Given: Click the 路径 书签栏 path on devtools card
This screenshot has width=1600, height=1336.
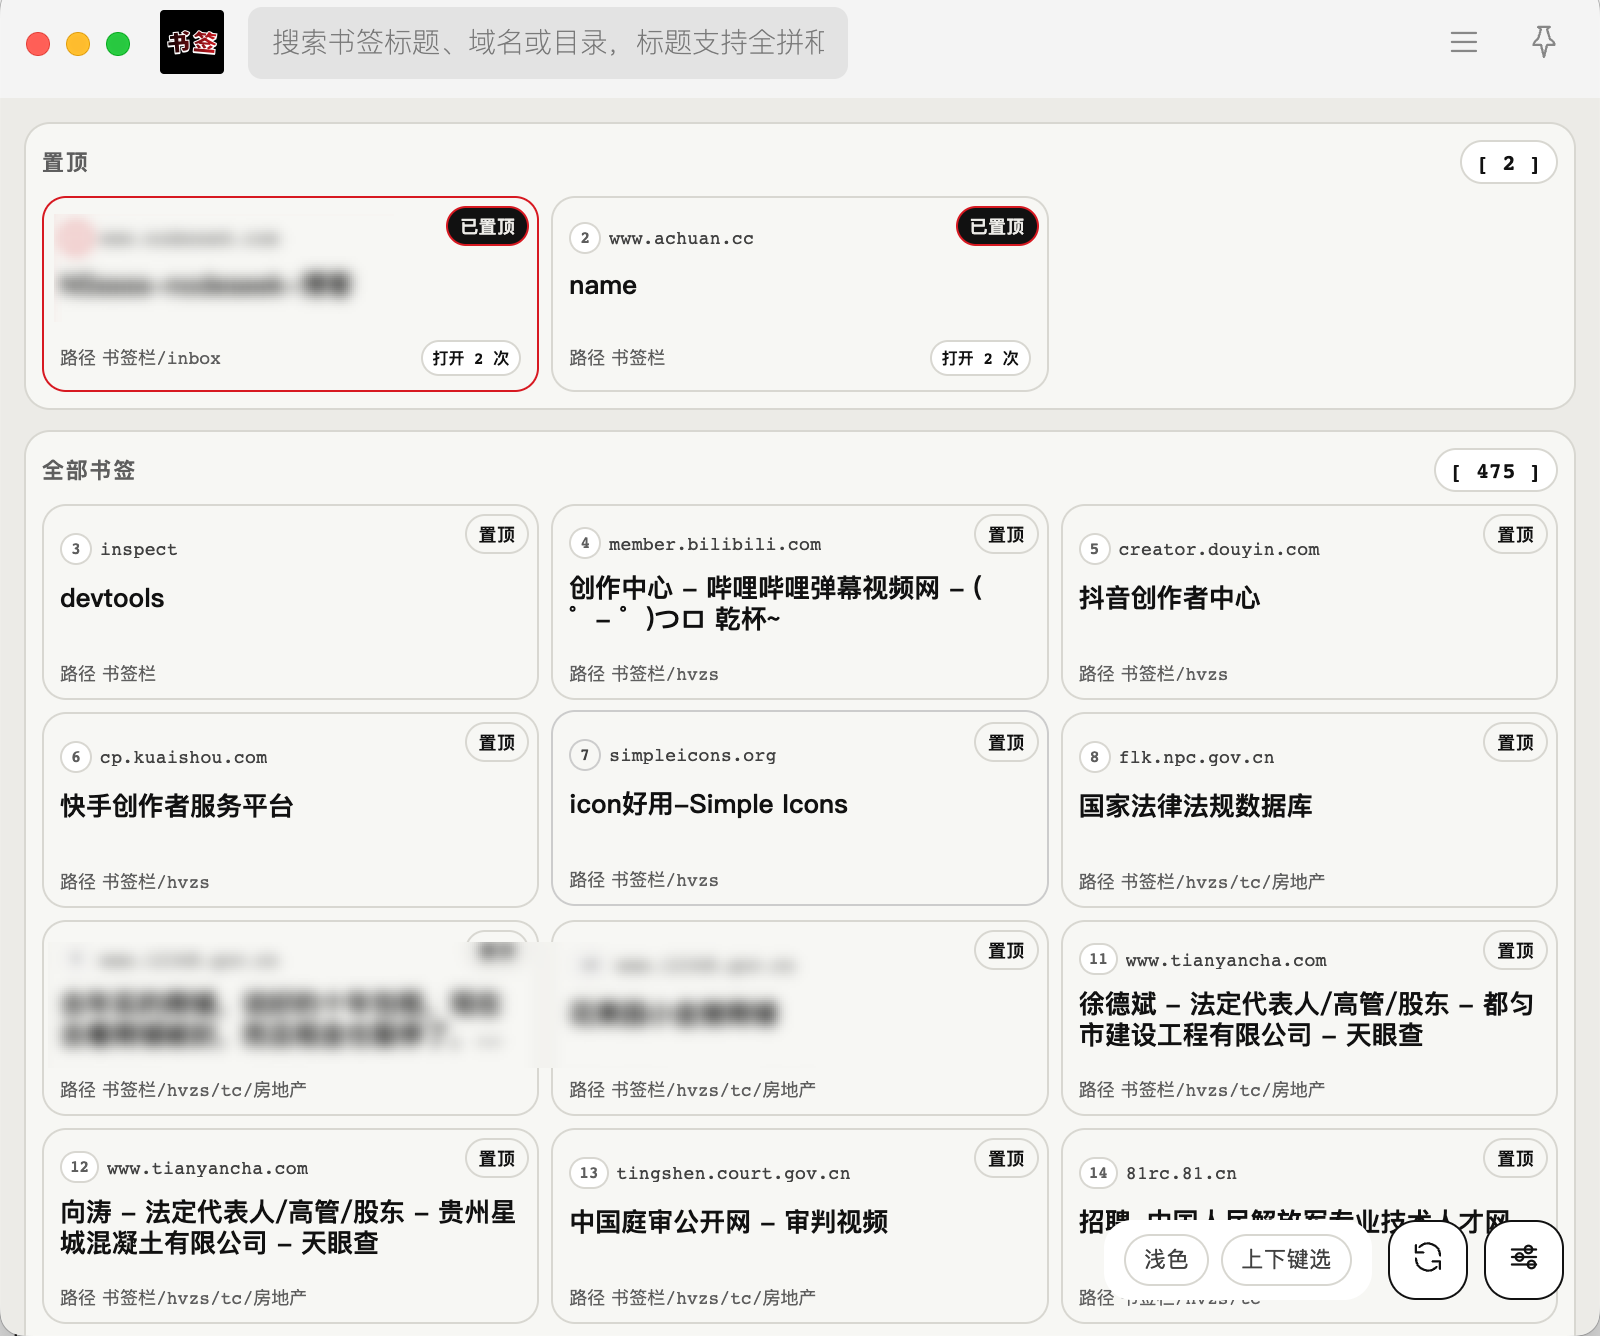Looking at the screenshot, I should 108,674.
